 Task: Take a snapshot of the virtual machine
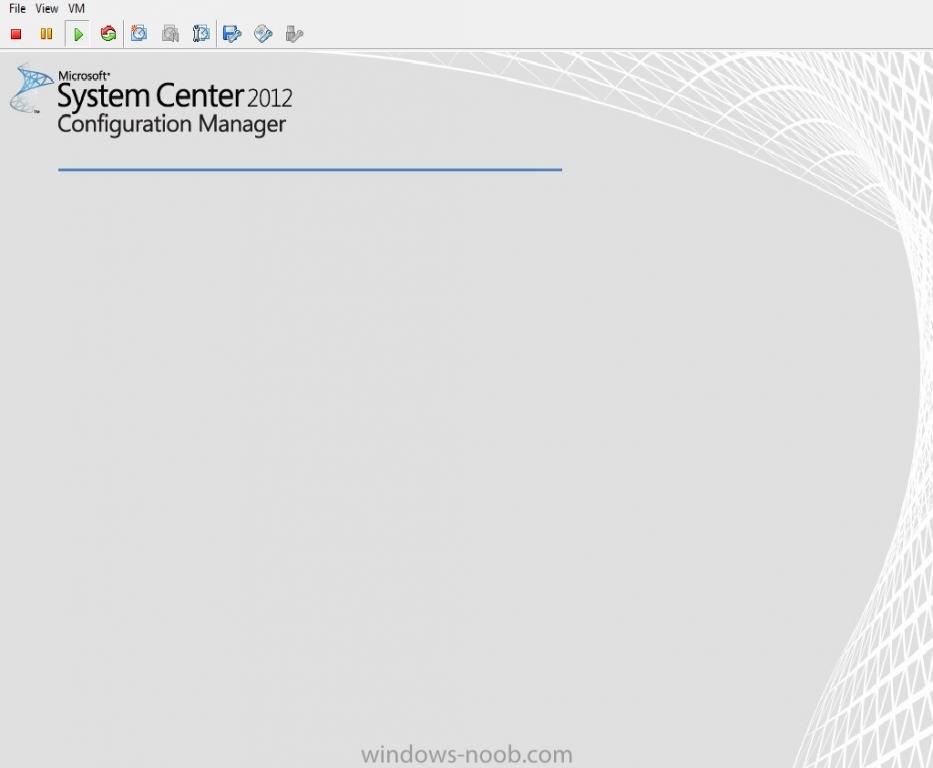tap(139, 33)
